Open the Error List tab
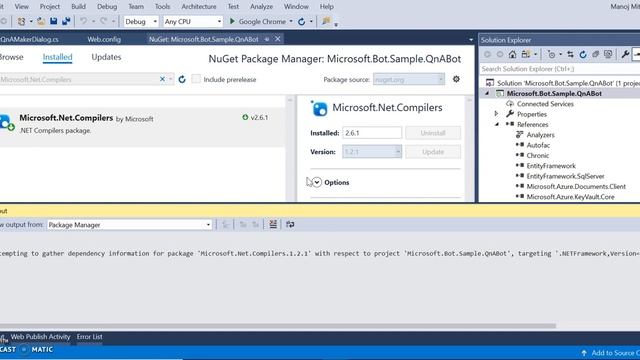The width and height of the screenshot is (640, 360). click(x=89, y=337)
